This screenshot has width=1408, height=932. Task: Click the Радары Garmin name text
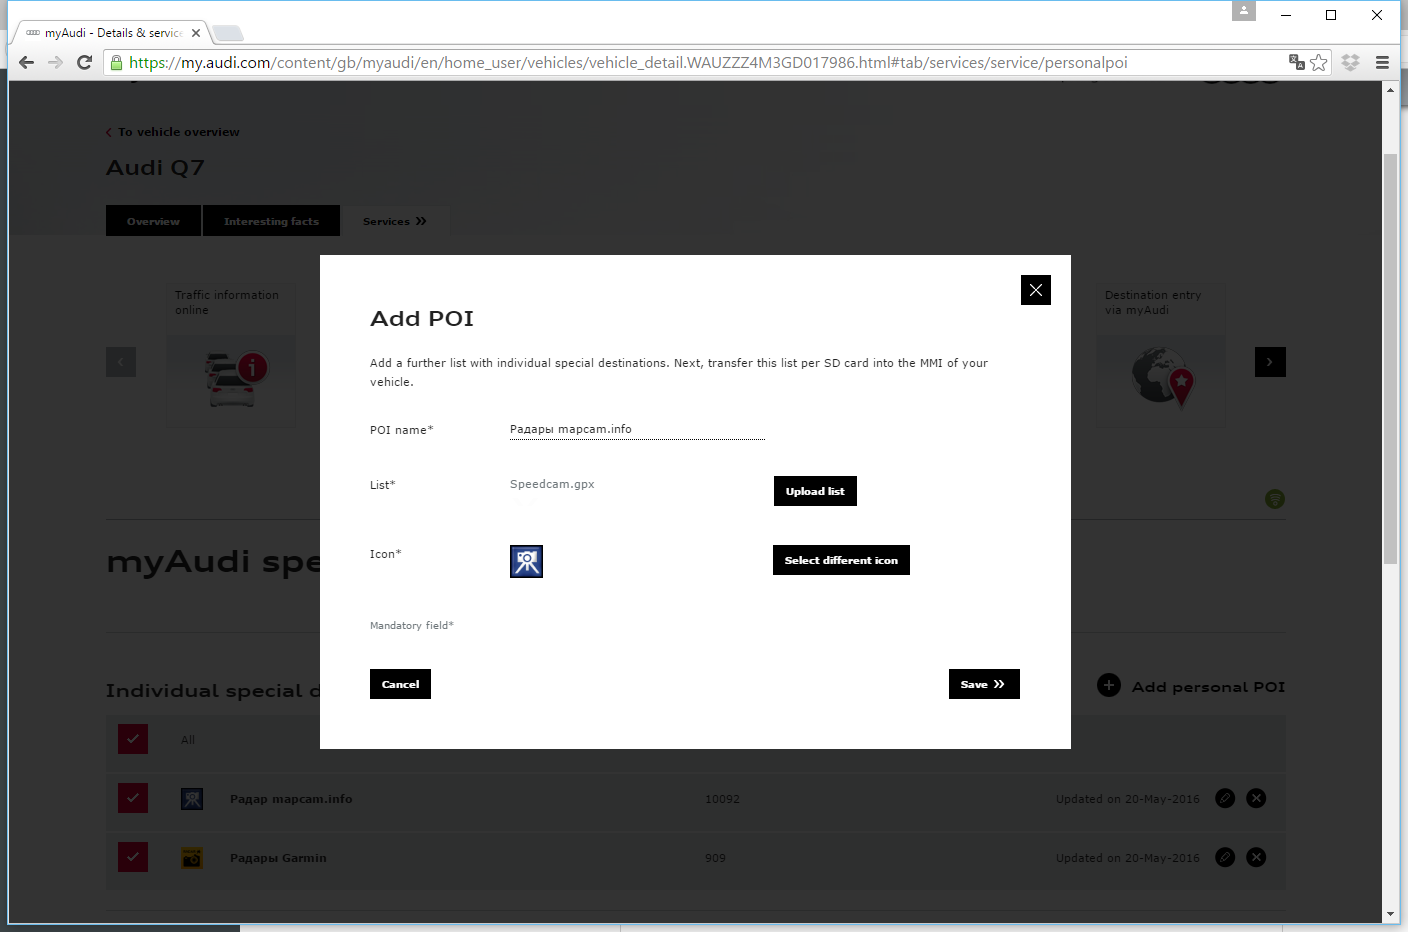pos(278,858)
